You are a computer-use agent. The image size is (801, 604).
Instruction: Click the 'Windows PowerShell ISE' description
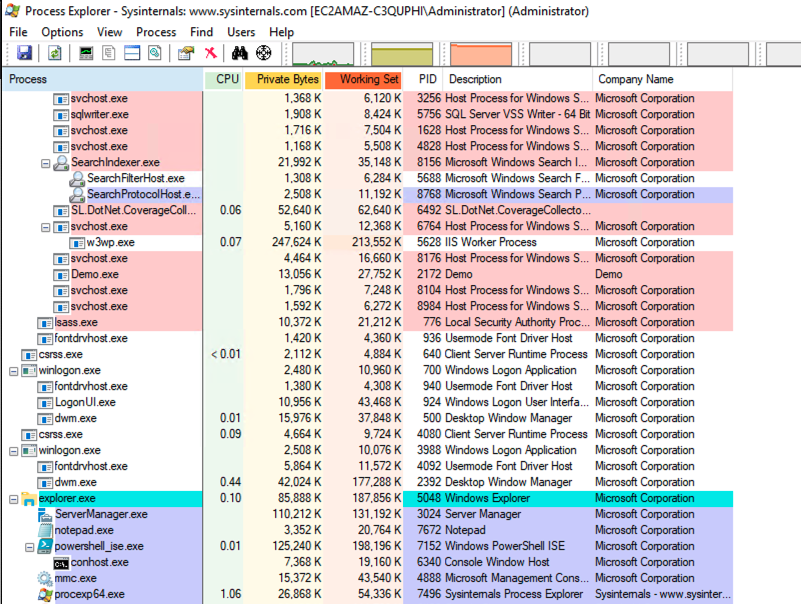coord(505,546)
